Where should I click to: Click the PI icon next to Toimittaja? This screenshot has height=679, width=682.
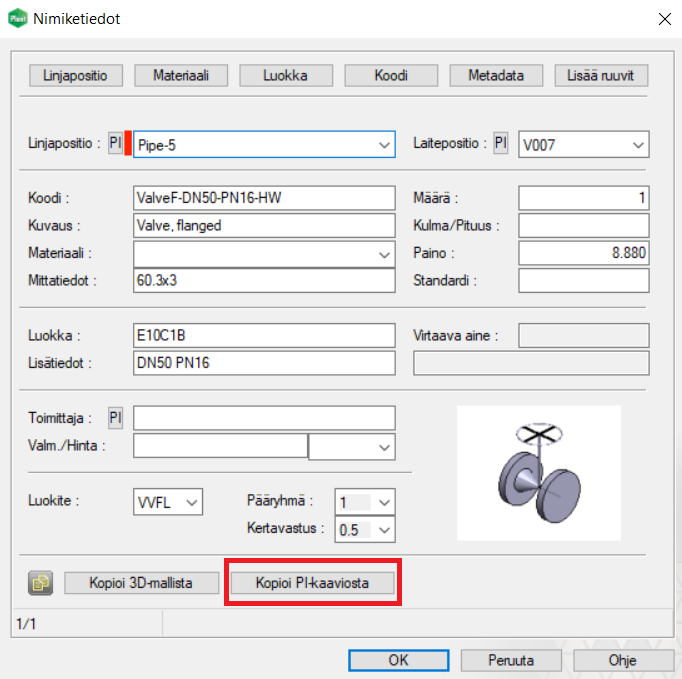click(x=115, y=418)
